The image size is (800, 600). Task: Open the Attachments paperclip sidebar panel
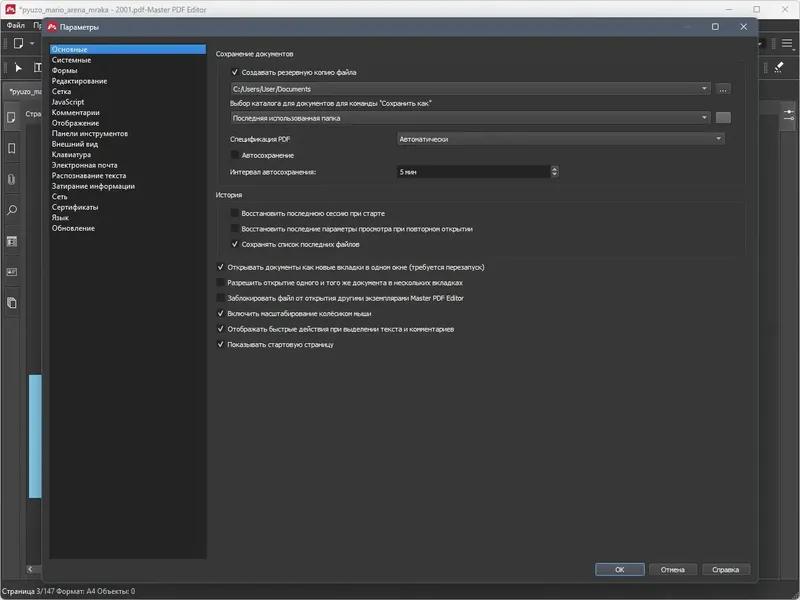pos(12,180)
